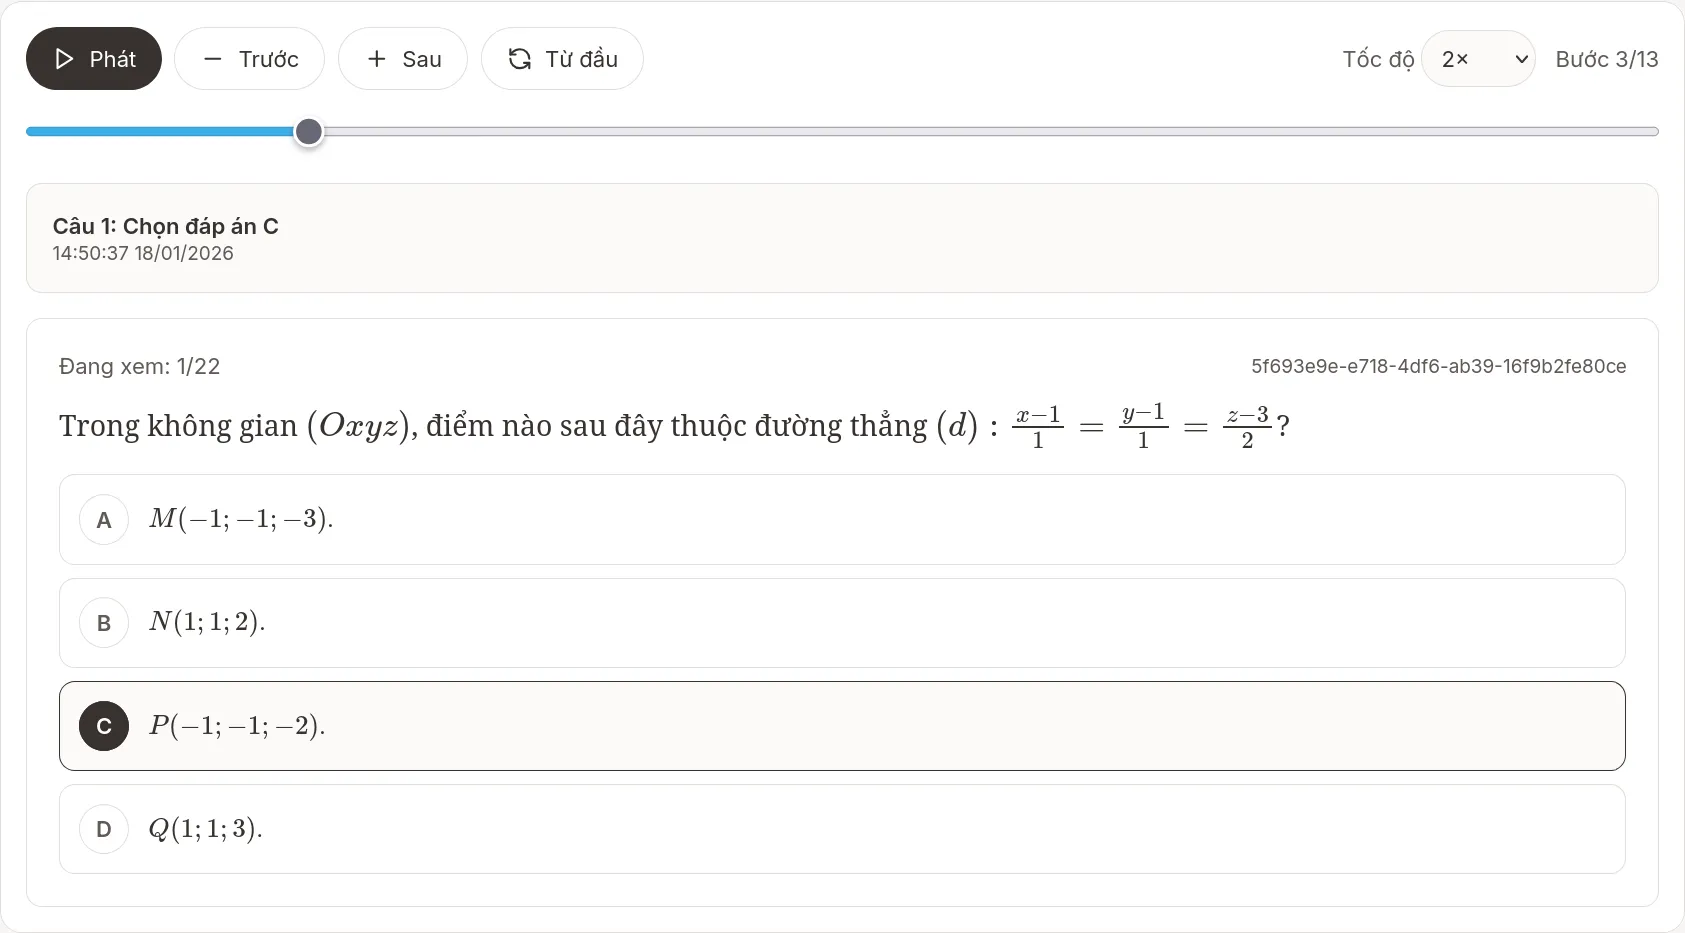Click the chevron arrow of speed selector
1686x933 pixels.
coord(1521,59)
